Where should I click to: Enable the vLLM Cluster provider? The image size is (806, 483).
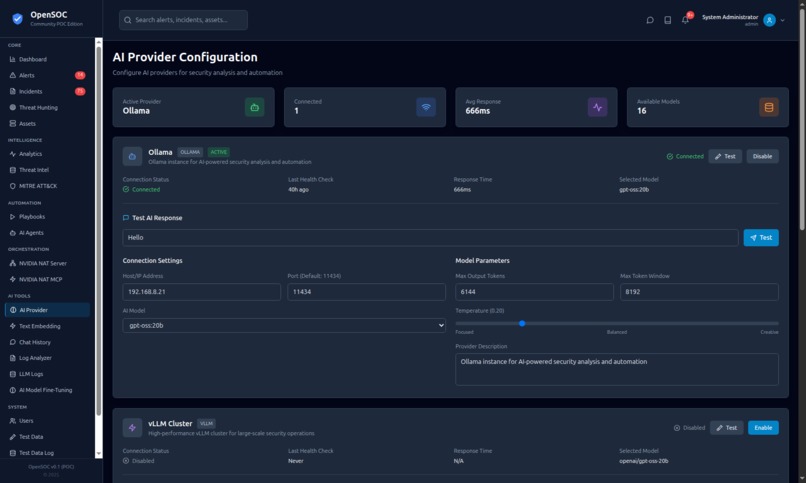tap(763, 428)
